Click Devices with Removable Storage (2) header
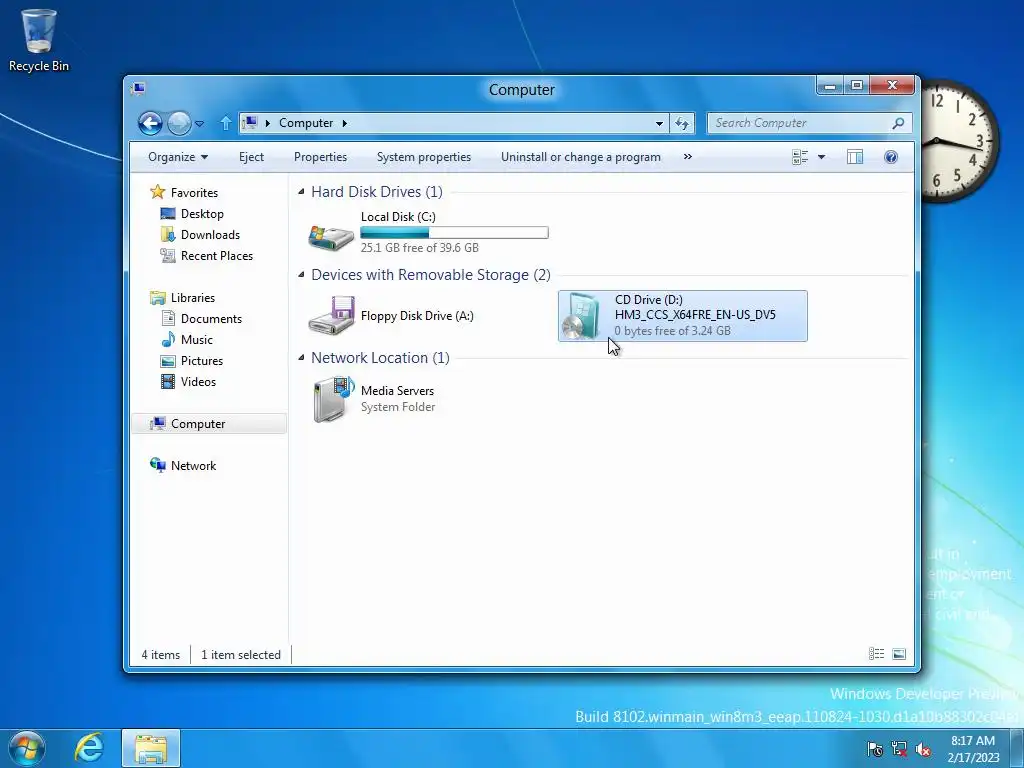The width and height of the screenshot is (1024, 768). pos(431,274)
